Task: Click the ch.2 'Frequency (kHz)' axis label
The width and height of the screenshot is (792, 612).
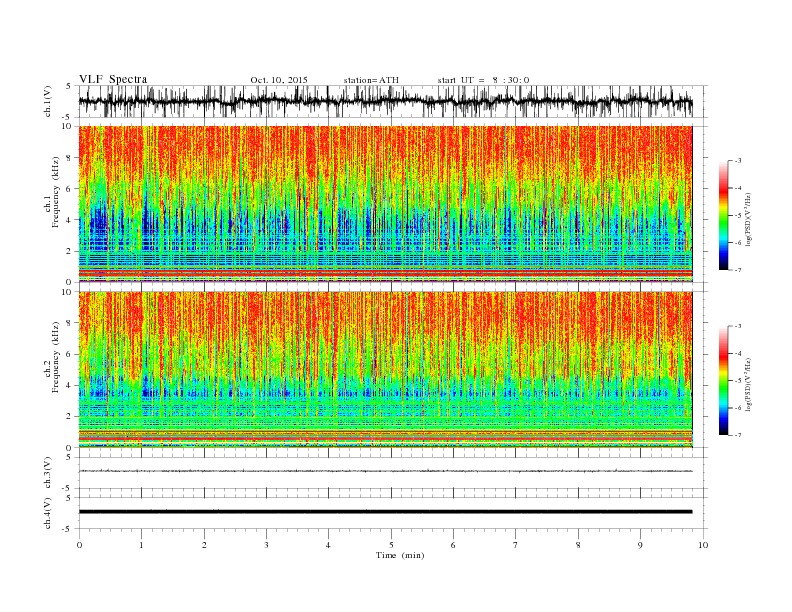Action: coord(56,357)
